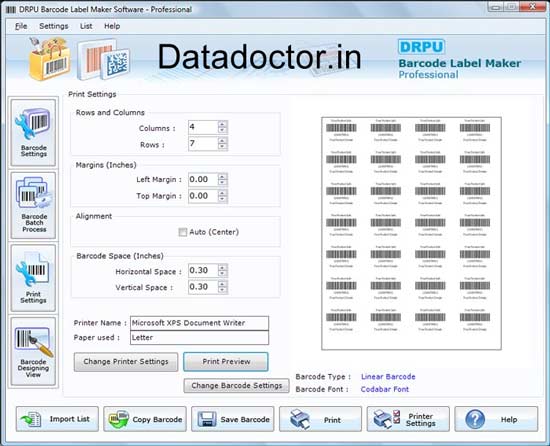The image size is (550, 446).
Task: Decrease the Rows value with down arrow
Action: coord(222,147)
